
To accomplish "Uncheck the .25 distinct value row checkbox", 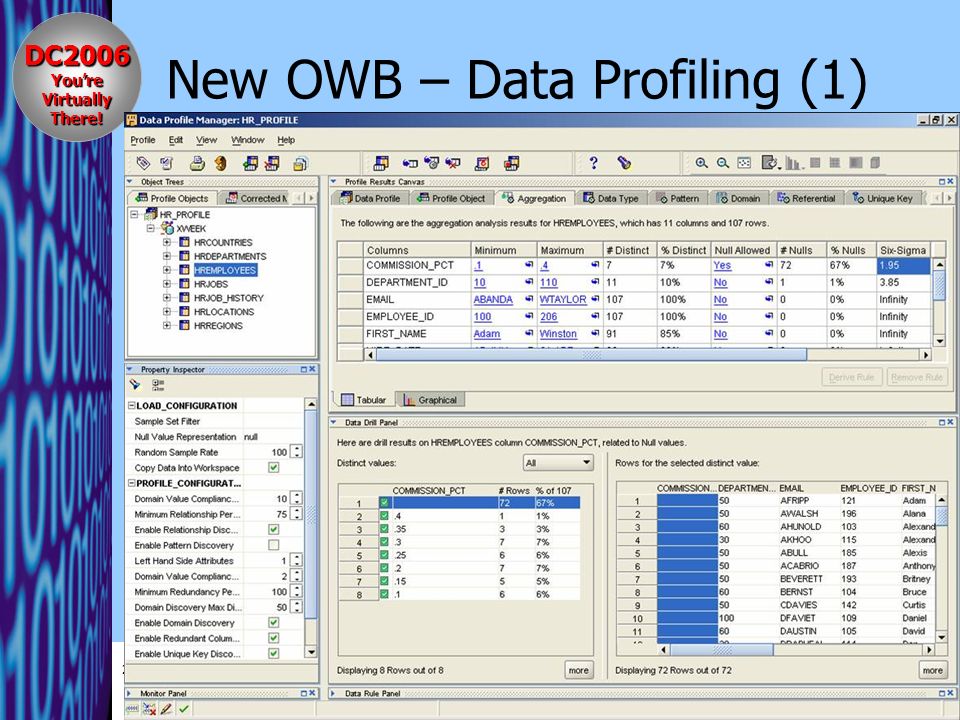I will [384, 555].
